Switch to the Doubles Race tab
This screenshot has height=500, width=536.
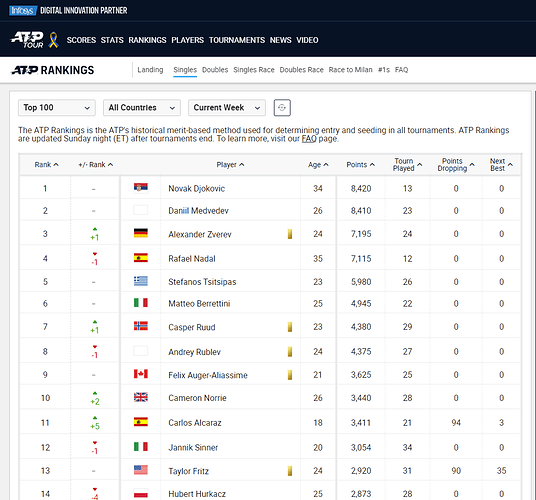click(302, 70)
